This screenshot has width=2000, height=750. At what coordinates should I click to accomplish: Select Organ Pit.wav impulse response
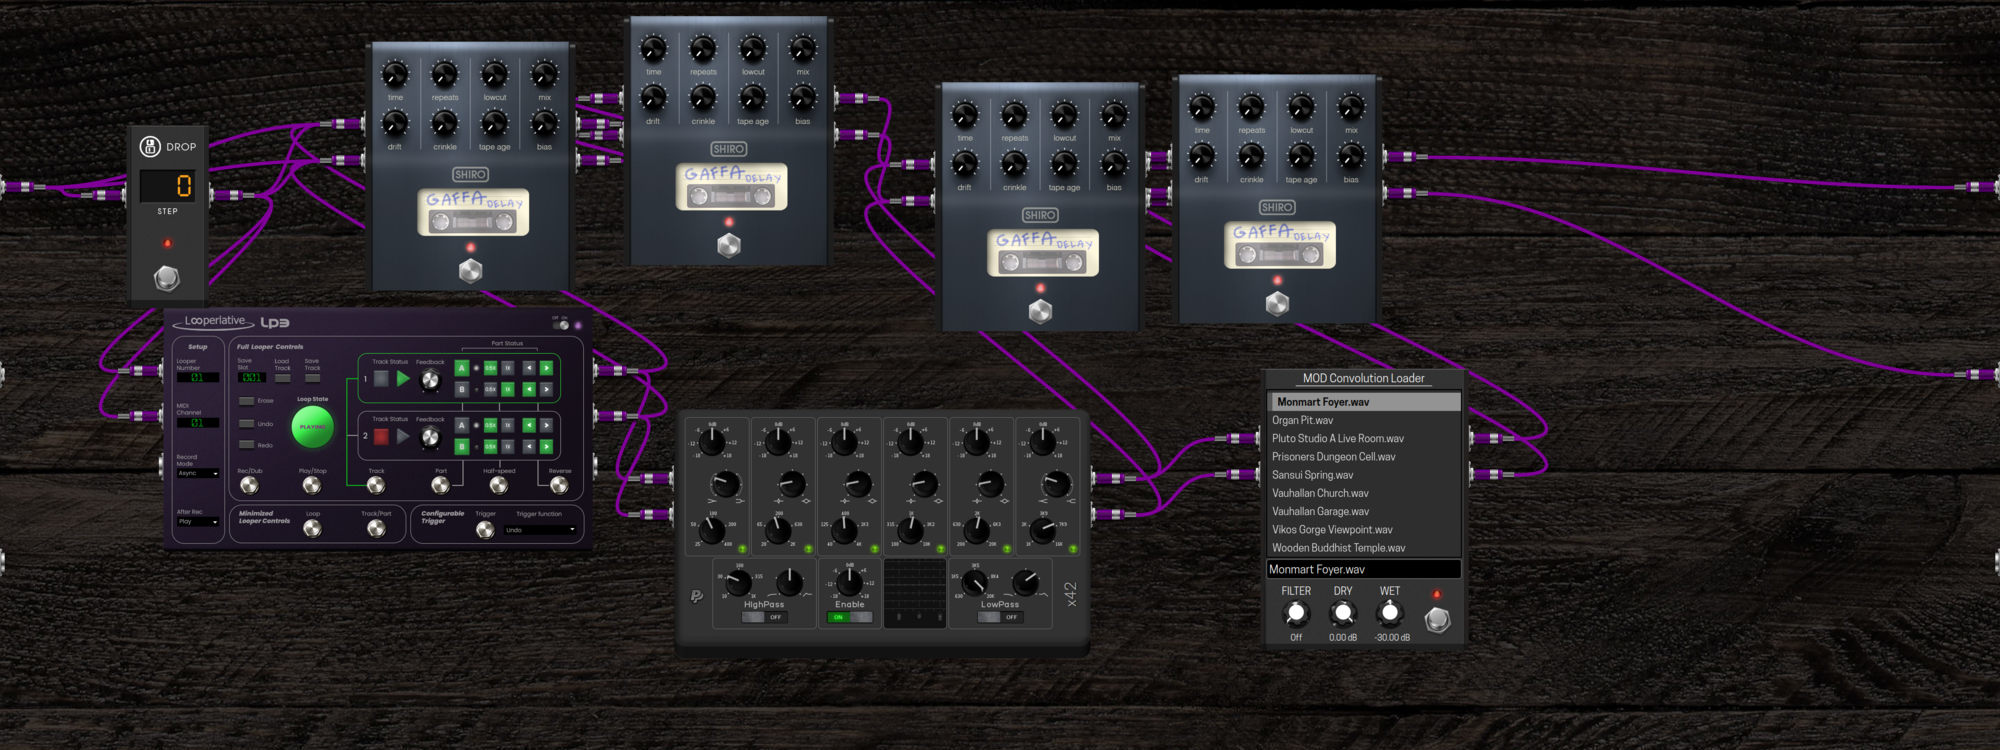point(1364,420)
